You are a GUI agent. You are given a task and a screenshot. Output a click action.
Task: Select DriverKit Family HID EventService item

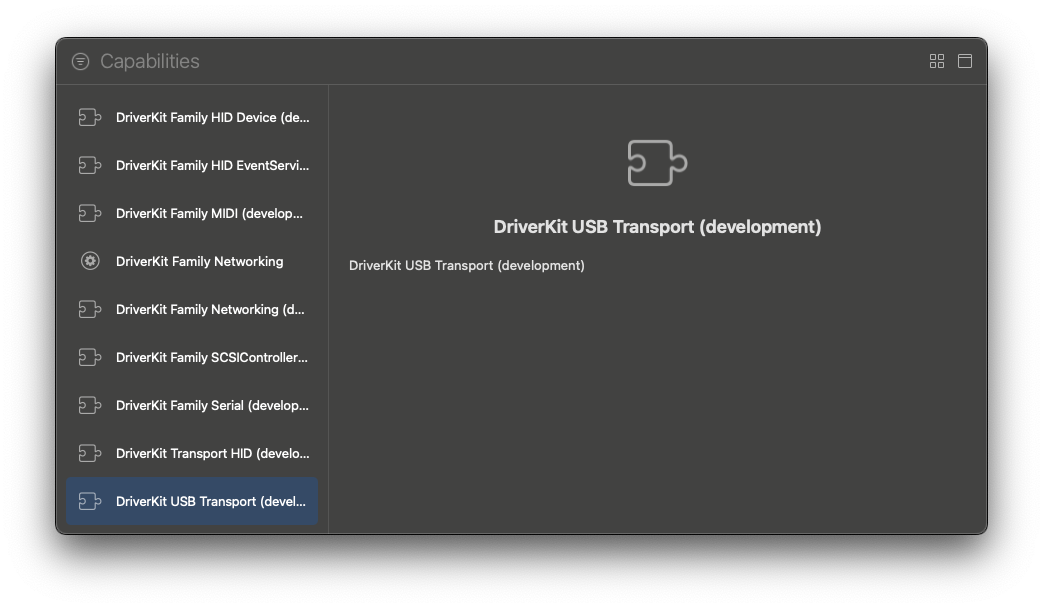pos(212,166)
